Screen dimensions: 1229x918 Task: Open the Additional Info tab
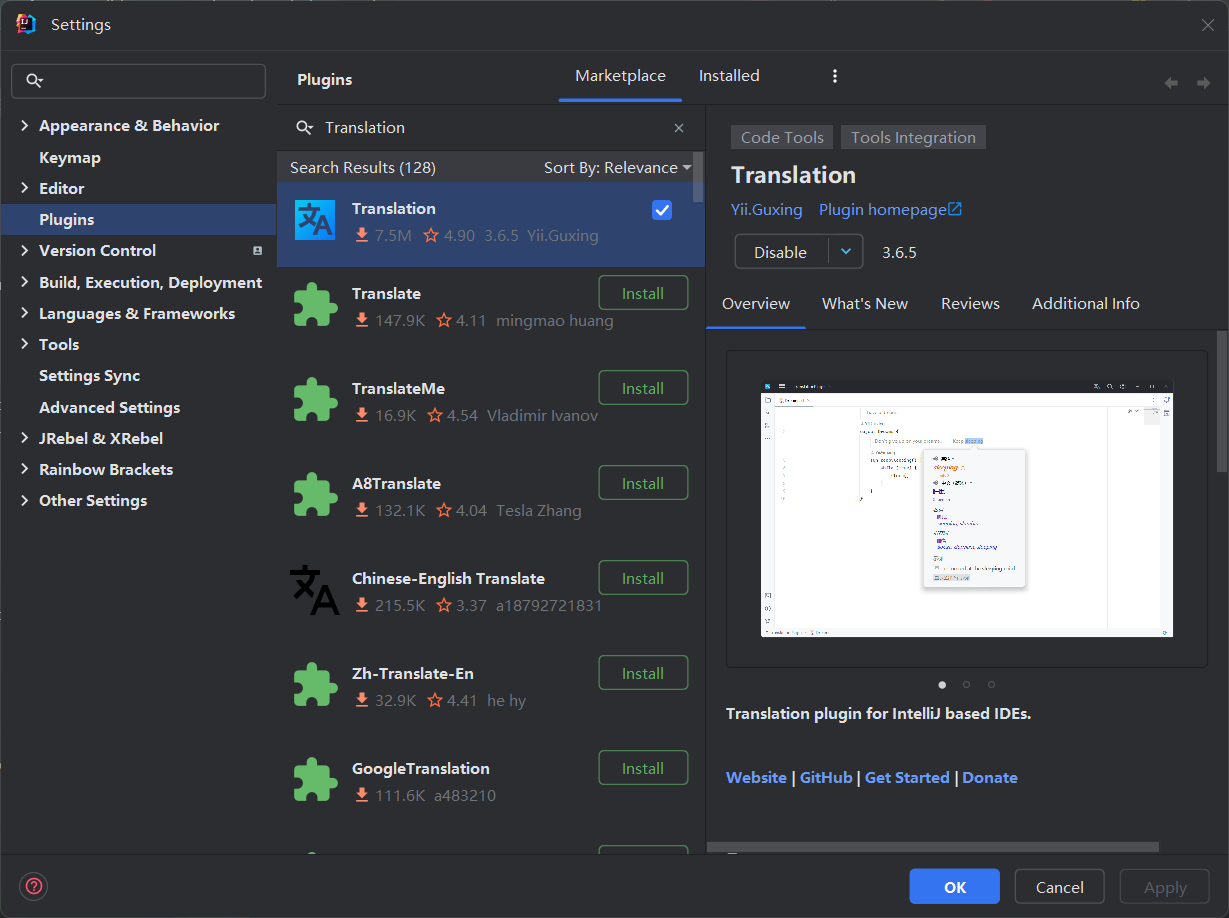(1086, 304)
